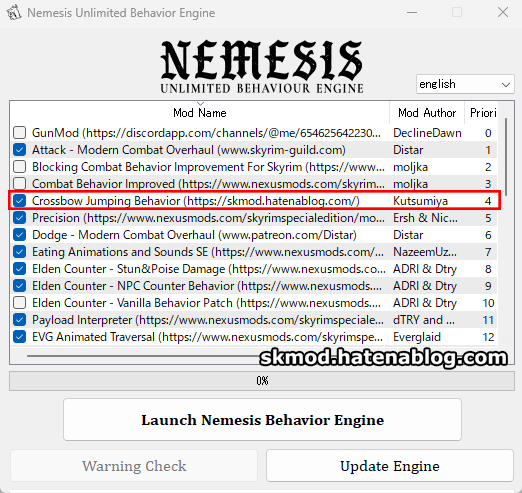Close the Nemesis window
The width and height of the screenshot is (522, 493).
[x=503, y=13]
